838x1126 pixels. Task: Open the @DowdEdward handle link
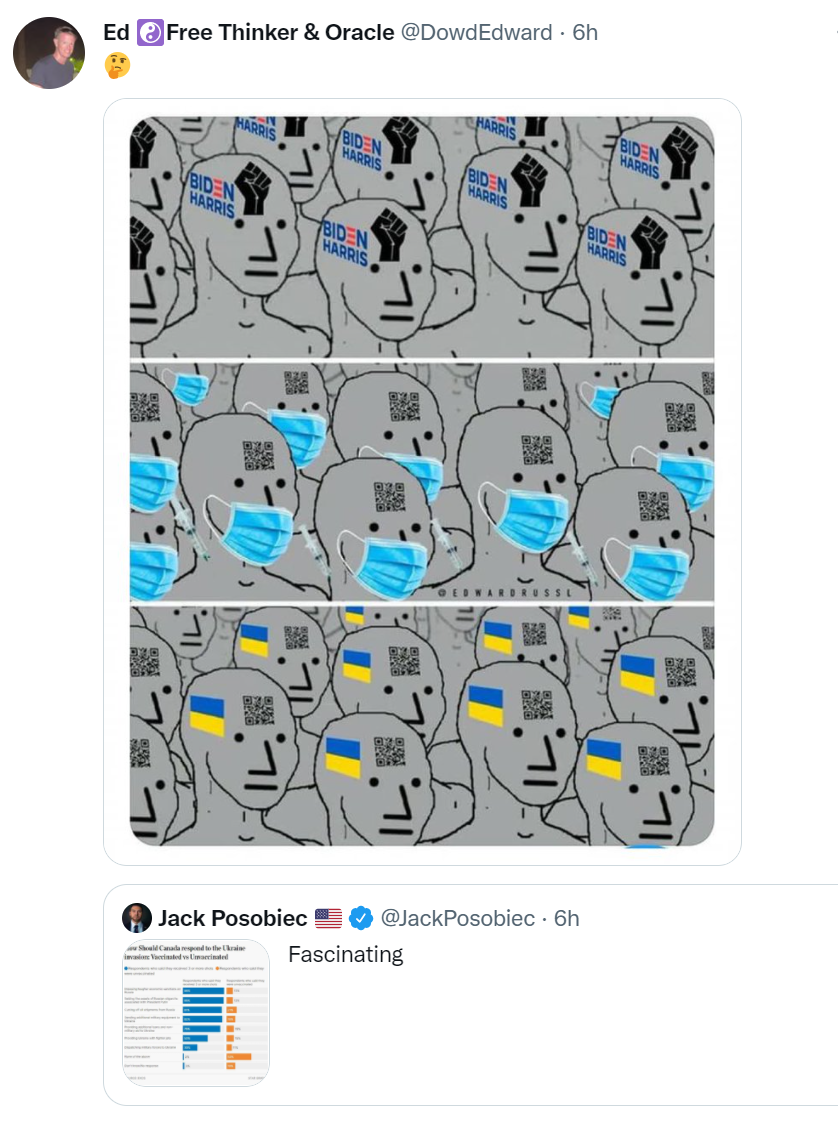pyautogui.click(x=476, y=33)
